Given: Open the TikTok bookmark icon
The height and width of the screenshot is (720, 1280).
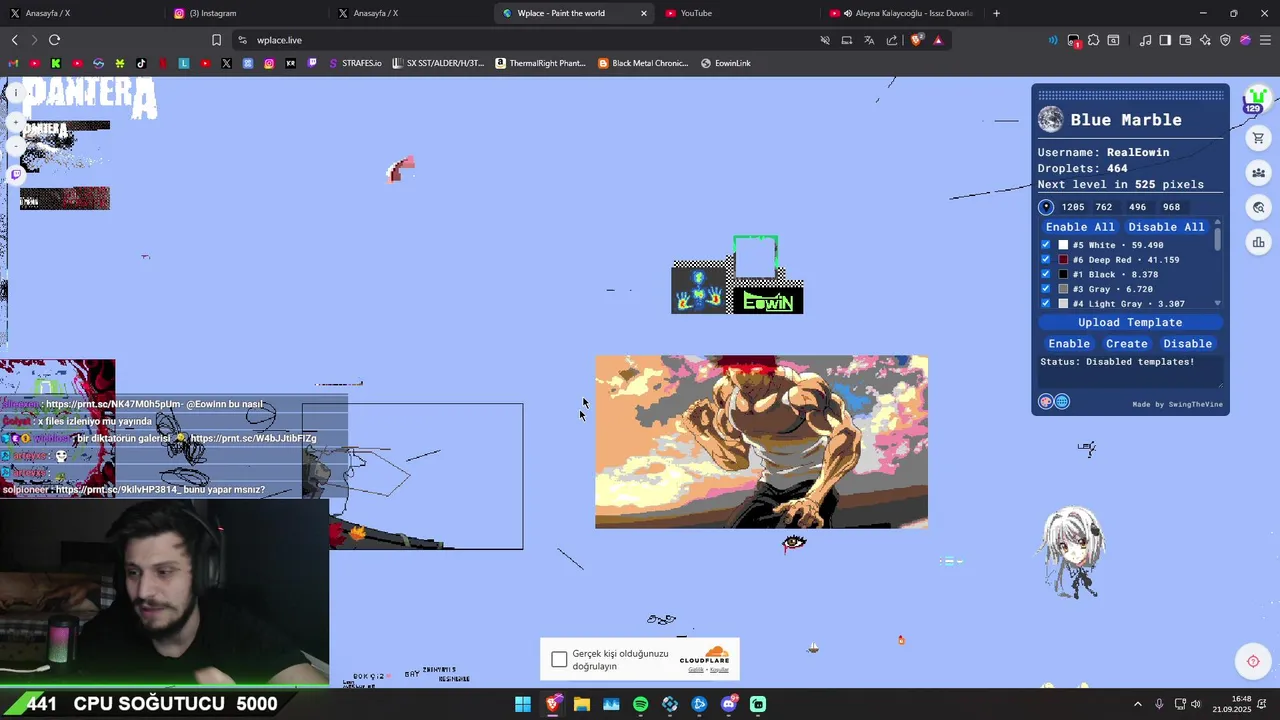Looking at the screenshot, I should coord(141,63).
